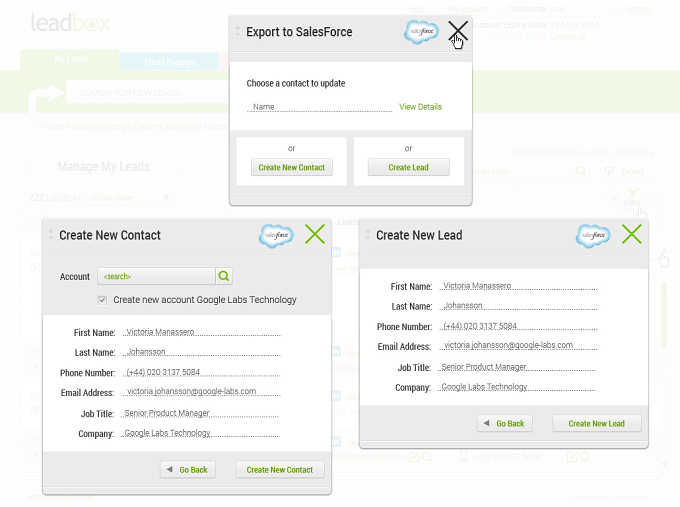680x507 pixels.
Task: Edit First Name field in Create New Lead
Action: point(518,286)
